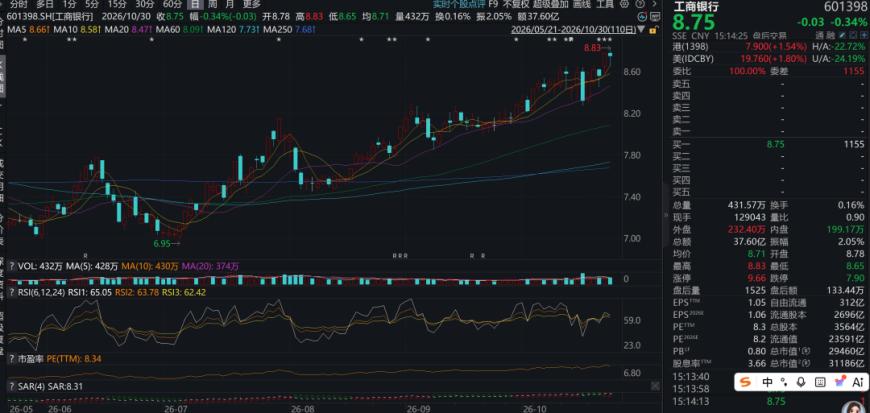The width and height of the screenshot is (870, 413).
Task: Click the stock name 工商银行 in the side panel
Action: (x=696, y=7)
